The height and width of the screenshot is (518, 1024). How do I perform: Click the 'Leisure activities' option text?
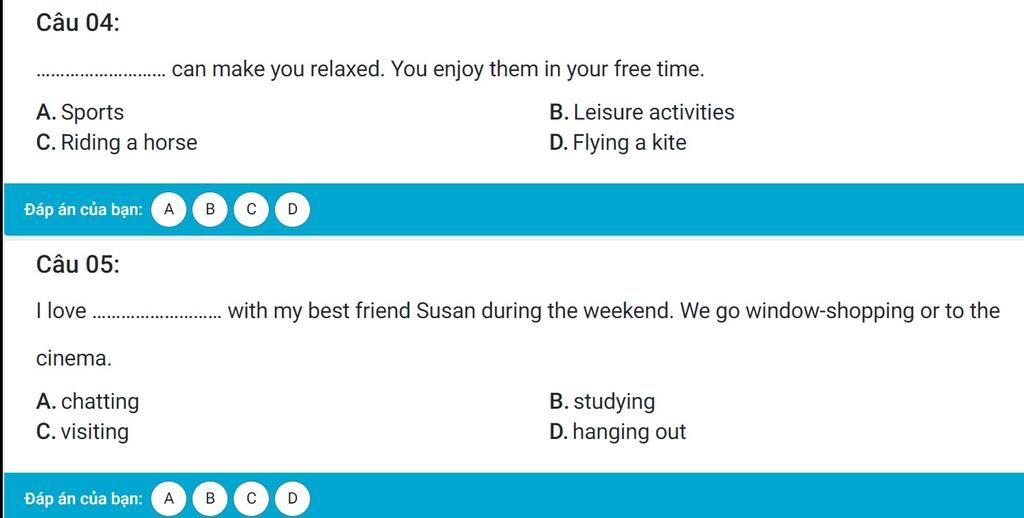click(x=654, y=112)
